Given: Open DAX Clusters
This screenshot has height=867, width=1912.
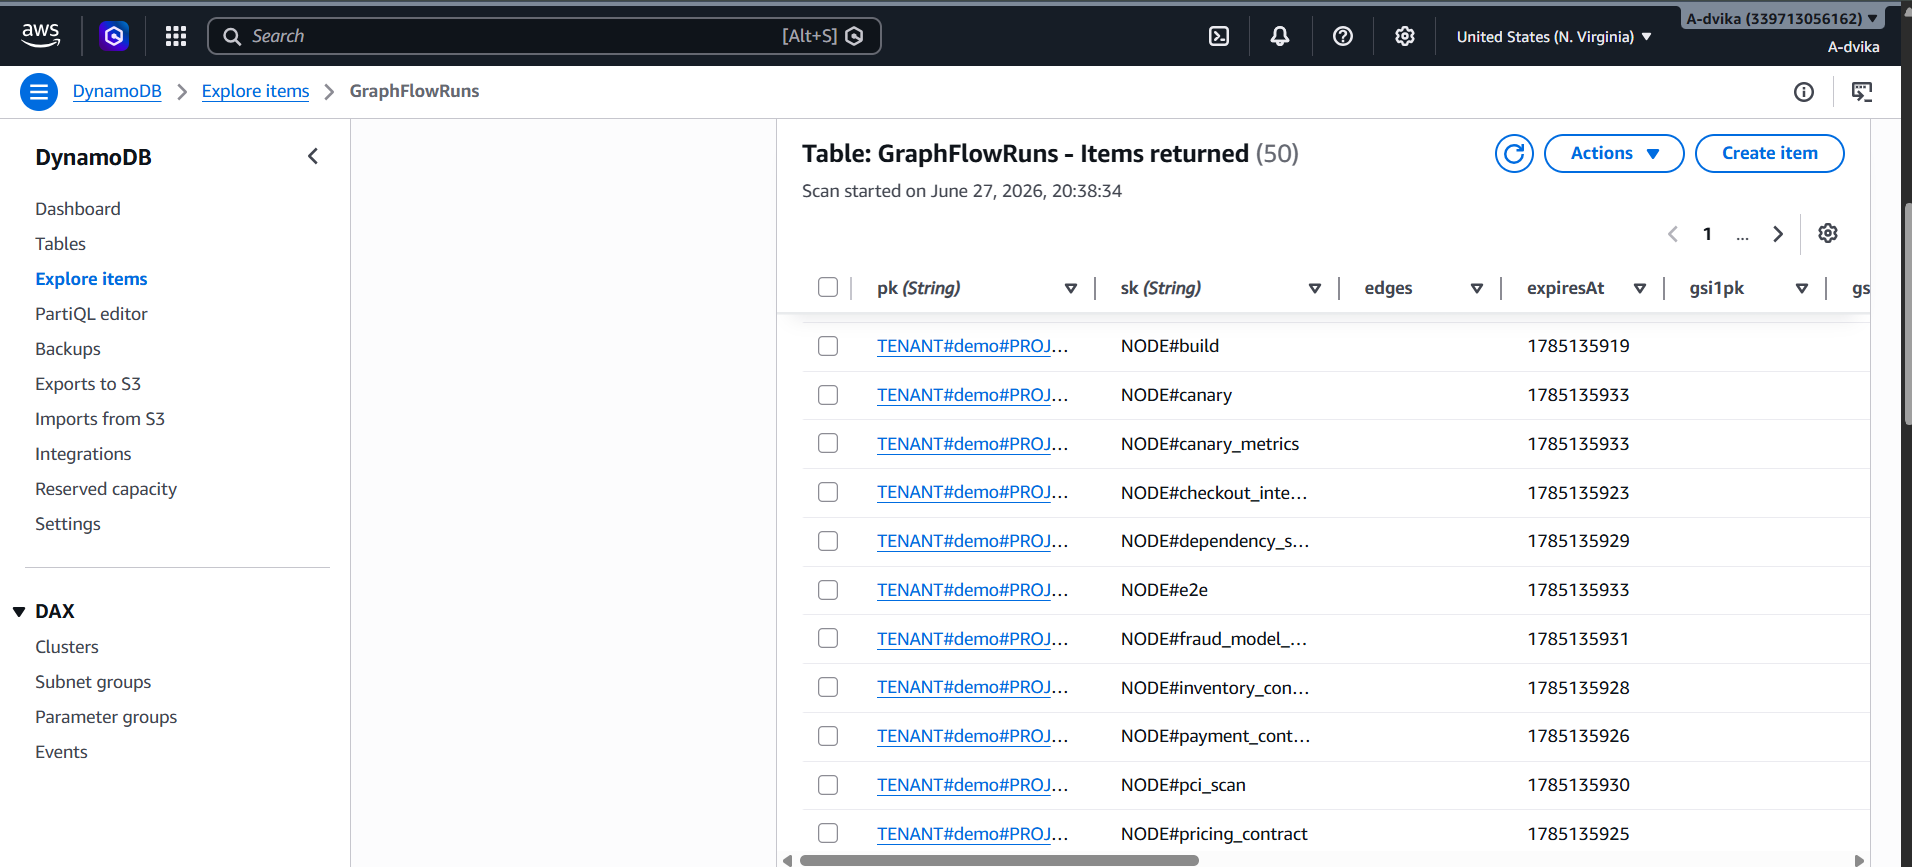Looking at the screenshot, I should tap(67, 647).
